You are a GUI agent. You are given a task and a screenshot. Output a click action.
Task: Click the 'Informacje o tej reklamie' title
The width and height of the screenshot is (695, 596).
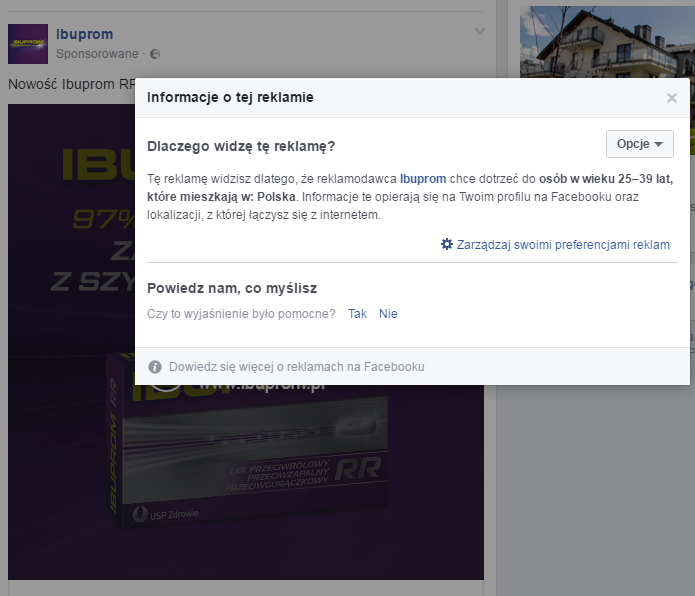[230, 97]
